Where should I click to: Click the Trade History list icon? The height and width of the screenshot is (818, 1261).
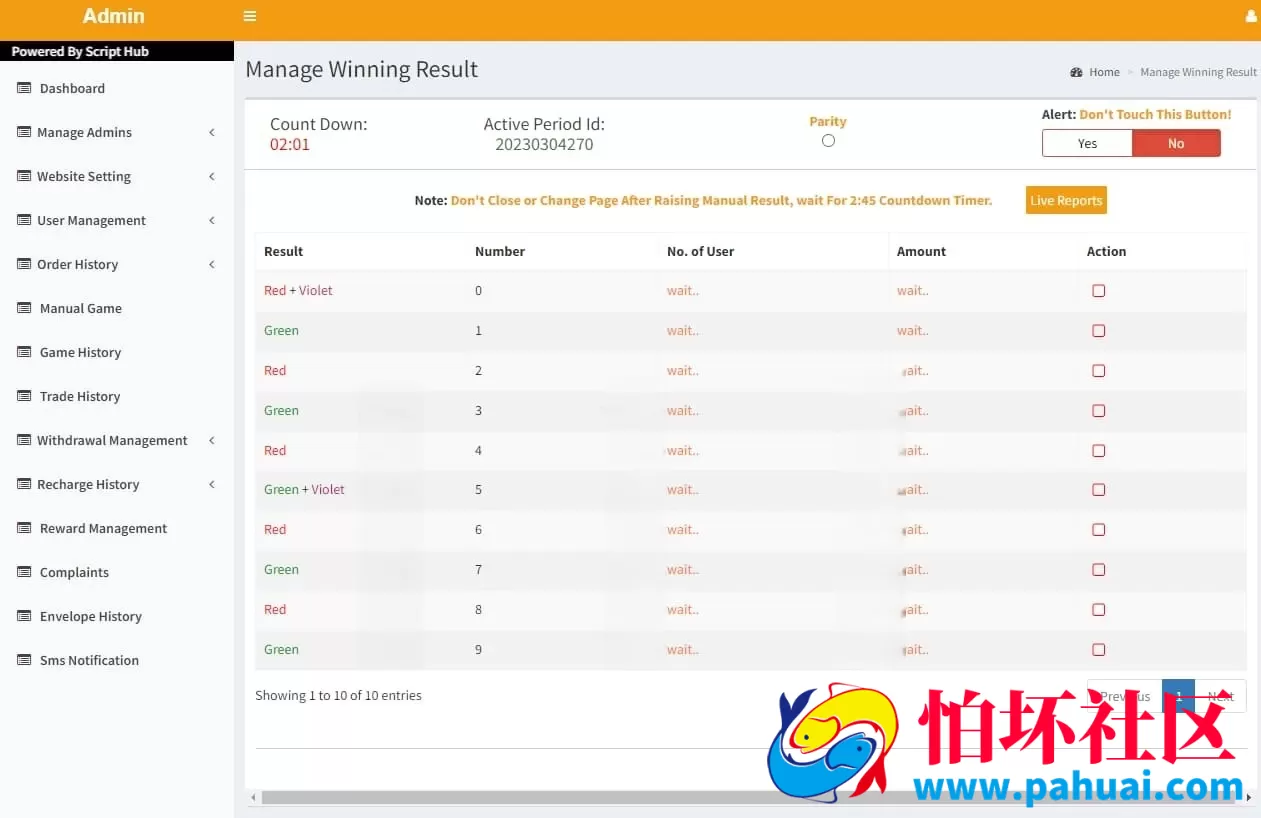pyautogui.click(x=24, y=396)
